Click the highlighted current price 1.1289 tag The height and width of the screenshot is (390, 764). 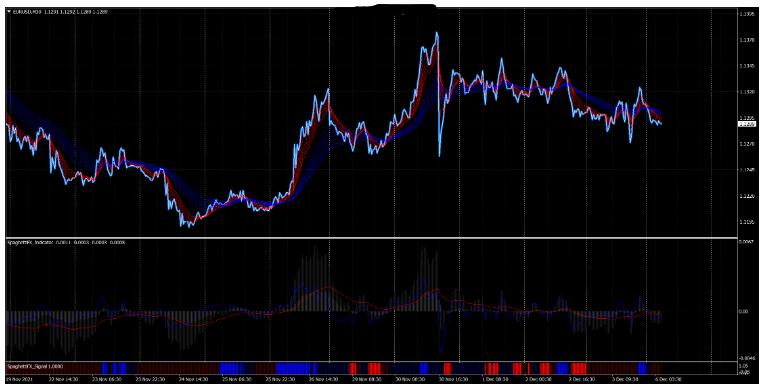pos(746,125)
